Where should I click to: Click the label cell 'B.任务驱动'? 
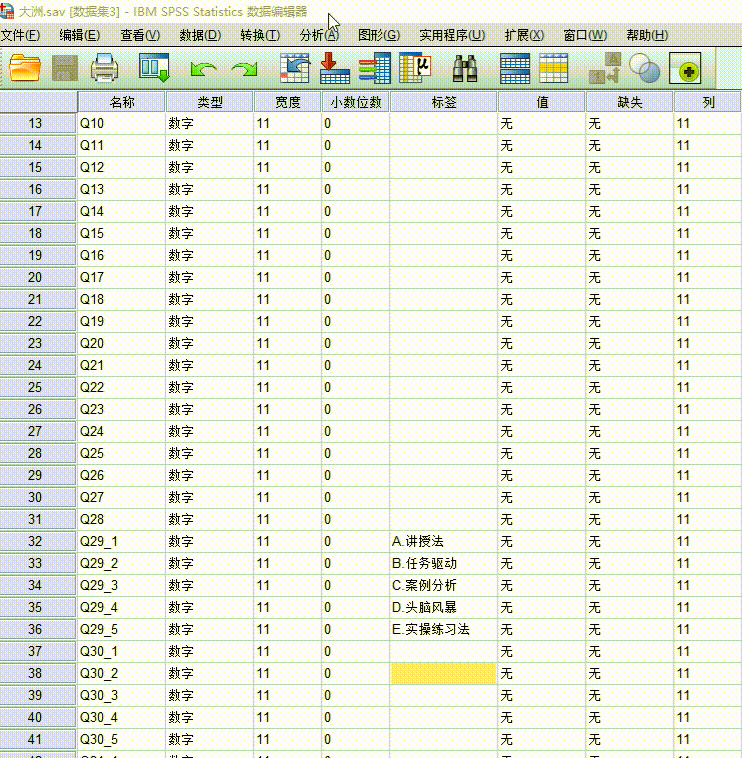(x=444, y=564)
